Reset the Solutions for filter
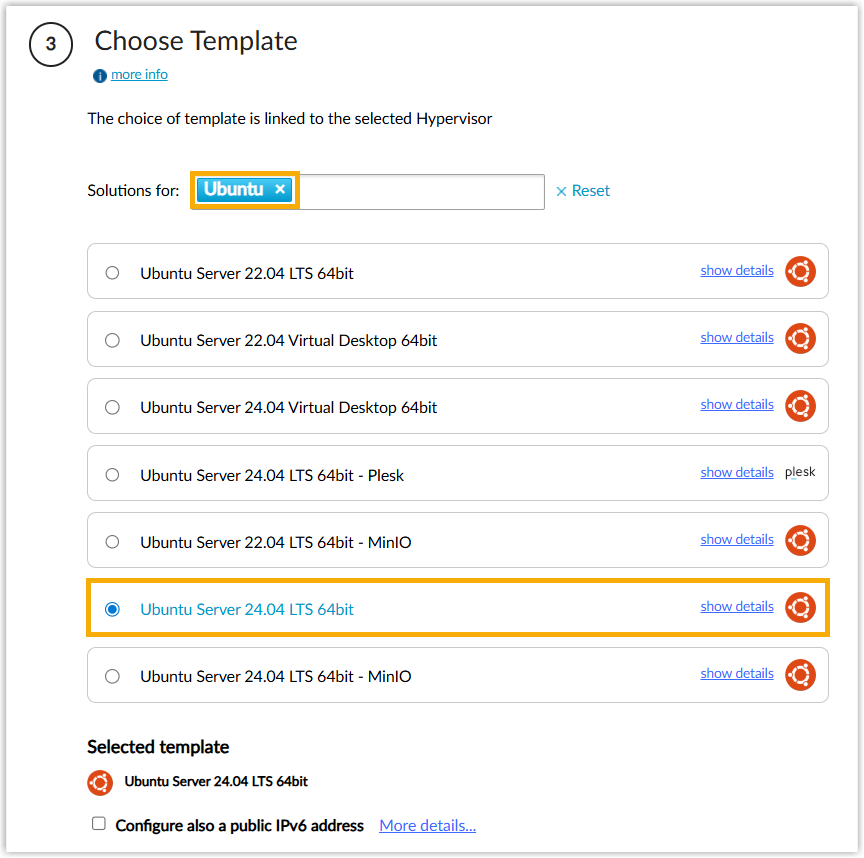Viewport: 864px width, 858px height. coord(583,191)
